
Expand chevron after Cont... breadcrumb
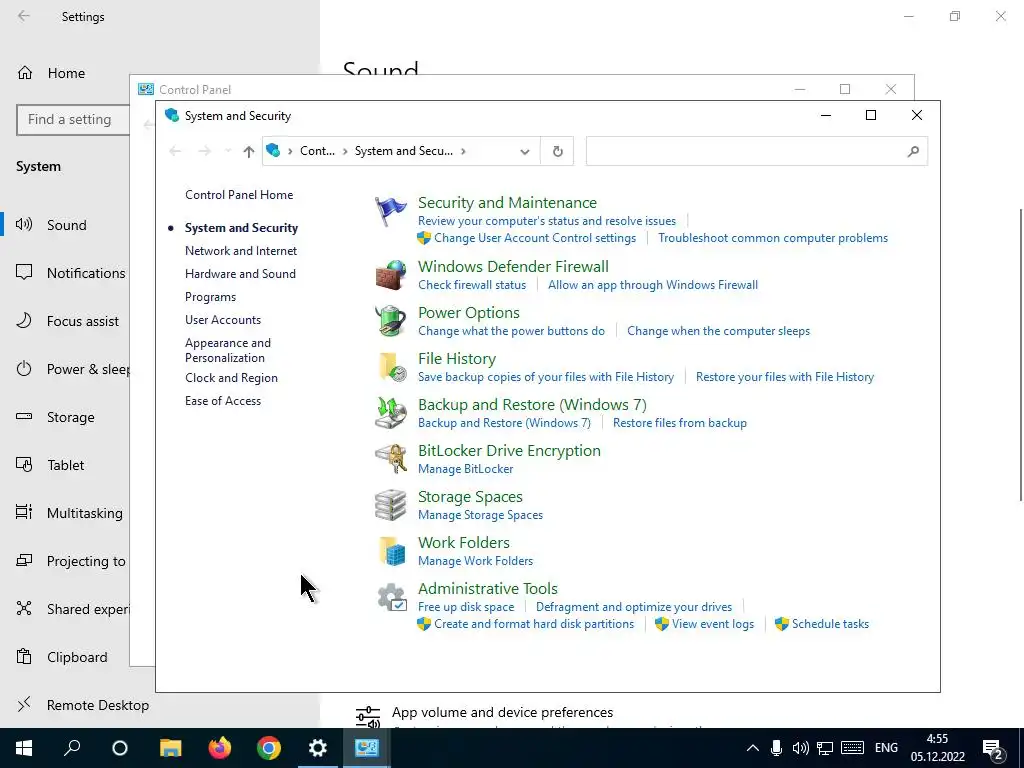pyautogui.click(x=345, y=152)
